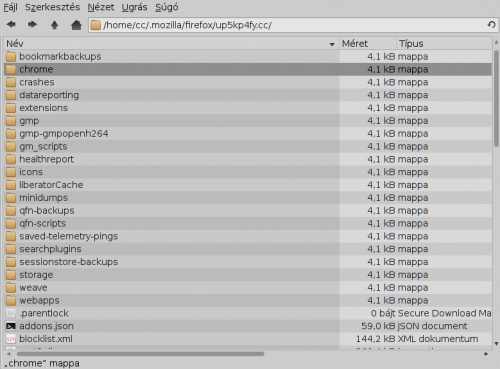Click the 144,2 kB size of blocklist.xml
The height and width of the screenshot is (369, 500).
coord(375,339)
